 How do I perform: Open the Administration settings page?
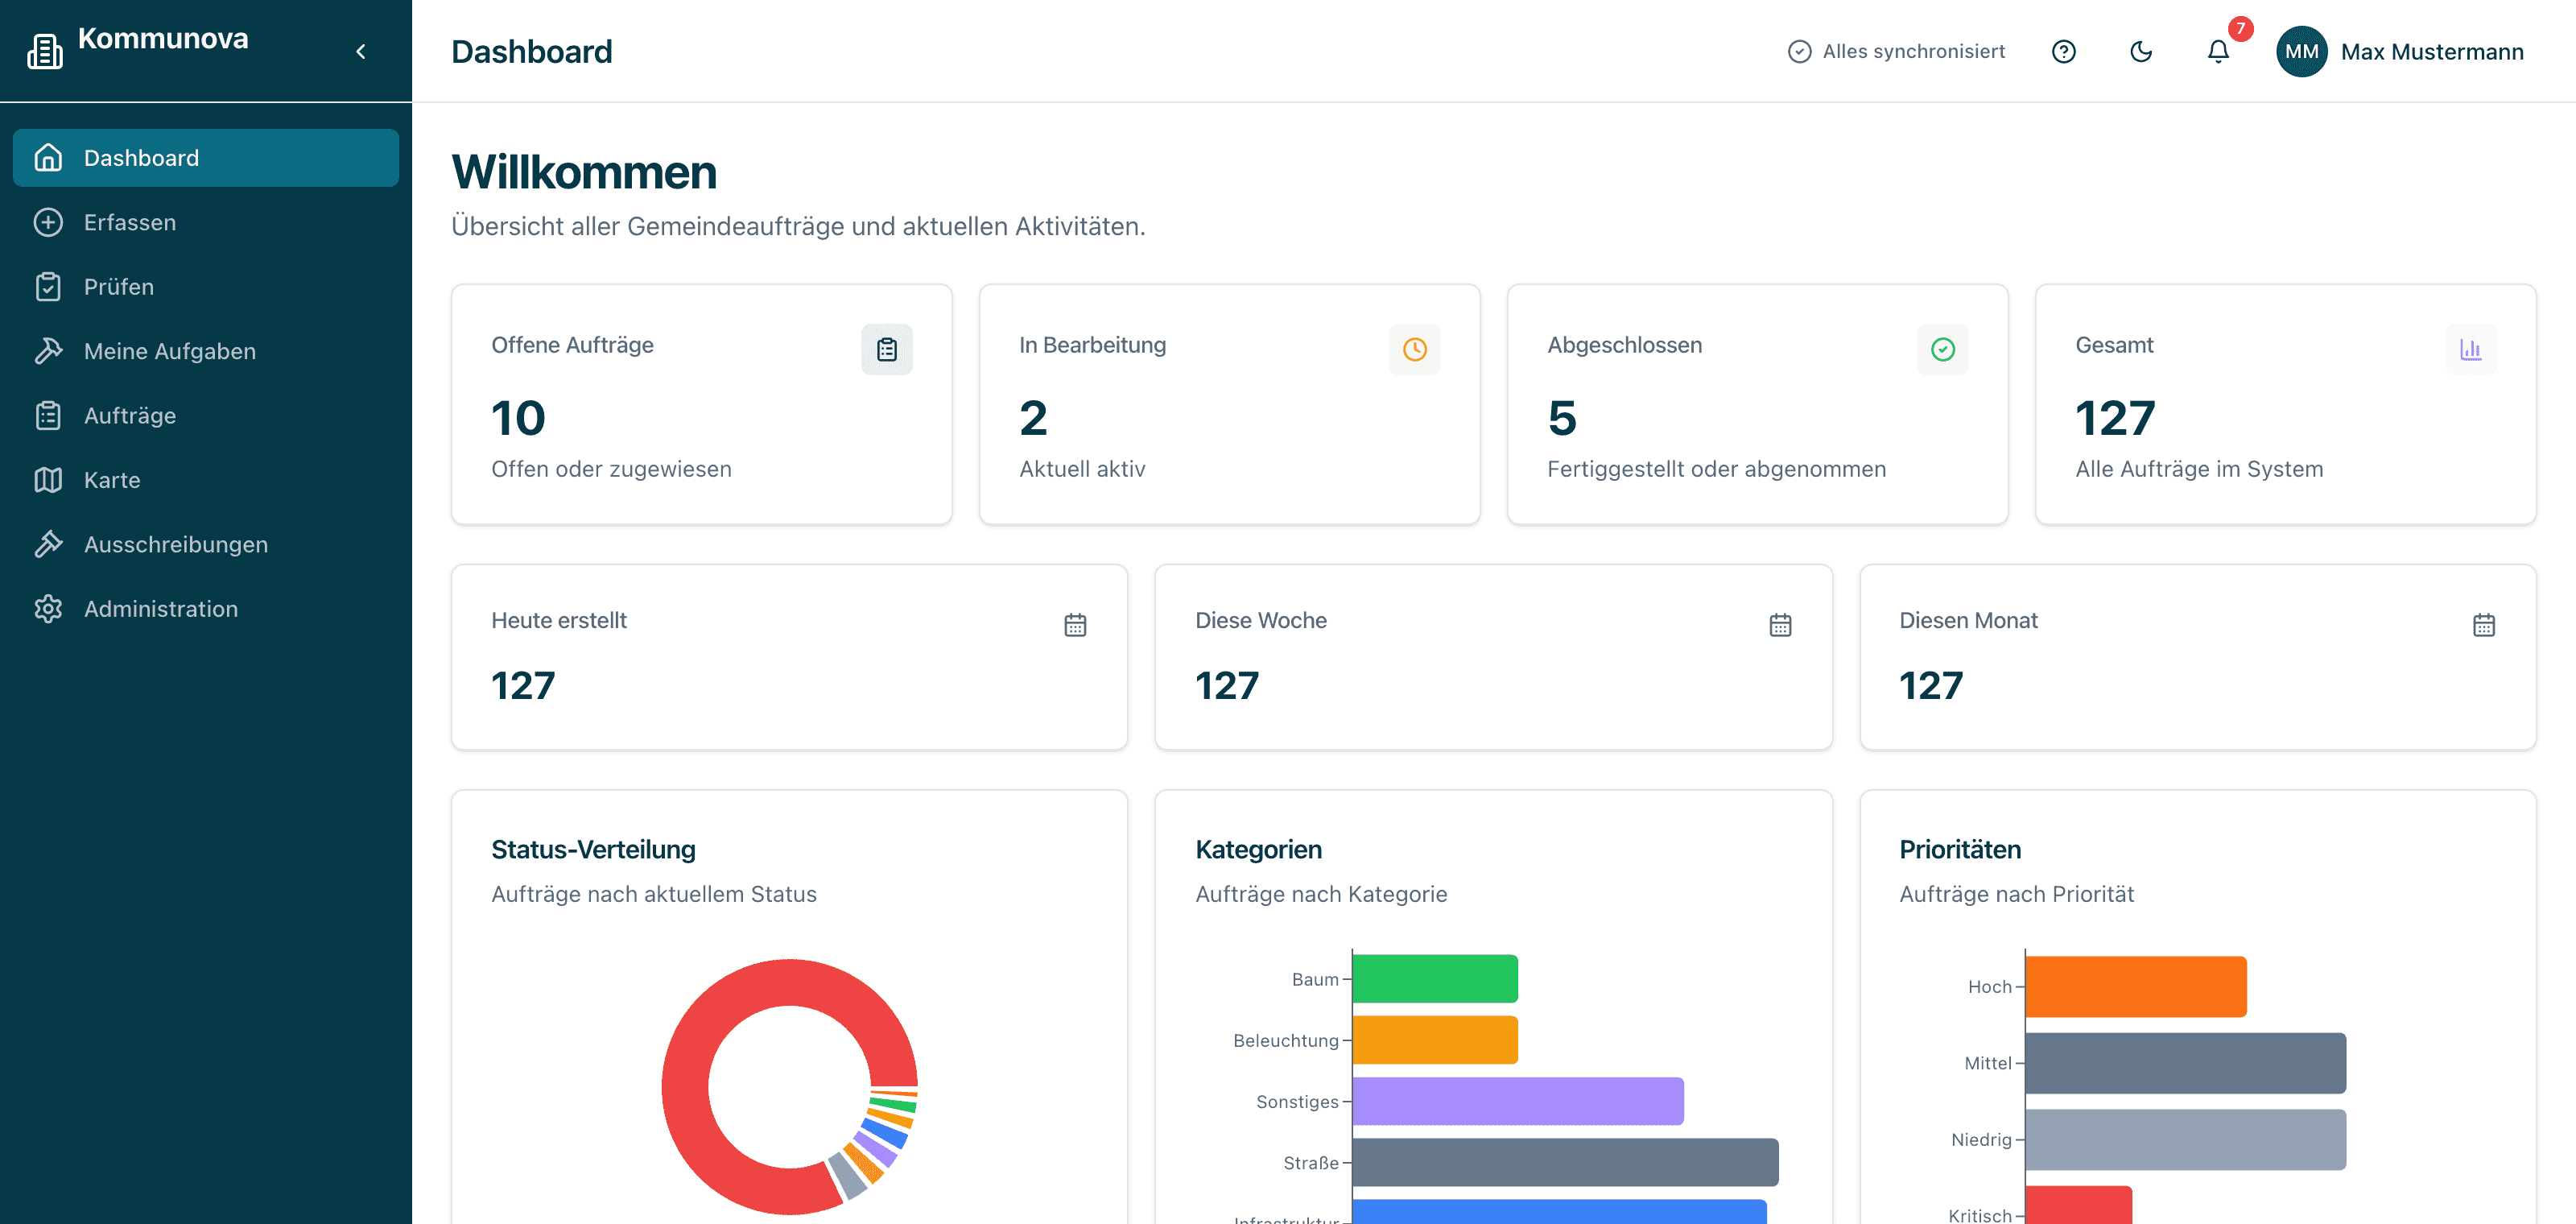point(206,609)
